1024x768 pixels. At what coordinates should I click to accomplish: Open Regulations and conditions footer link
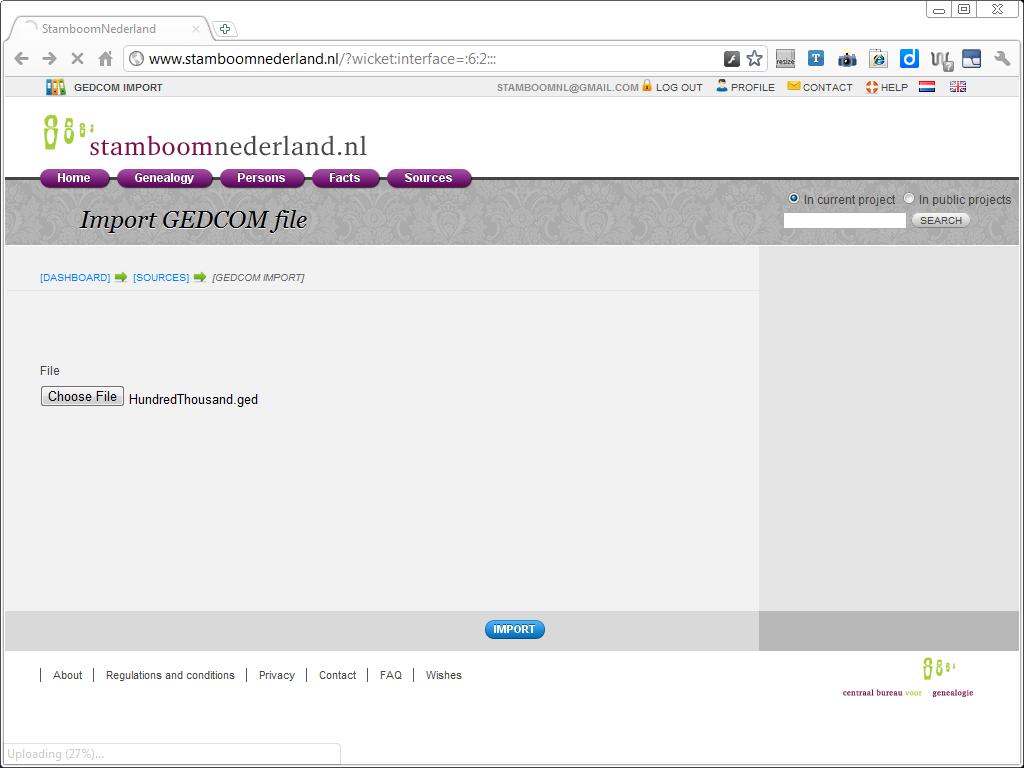coord(170,675)
